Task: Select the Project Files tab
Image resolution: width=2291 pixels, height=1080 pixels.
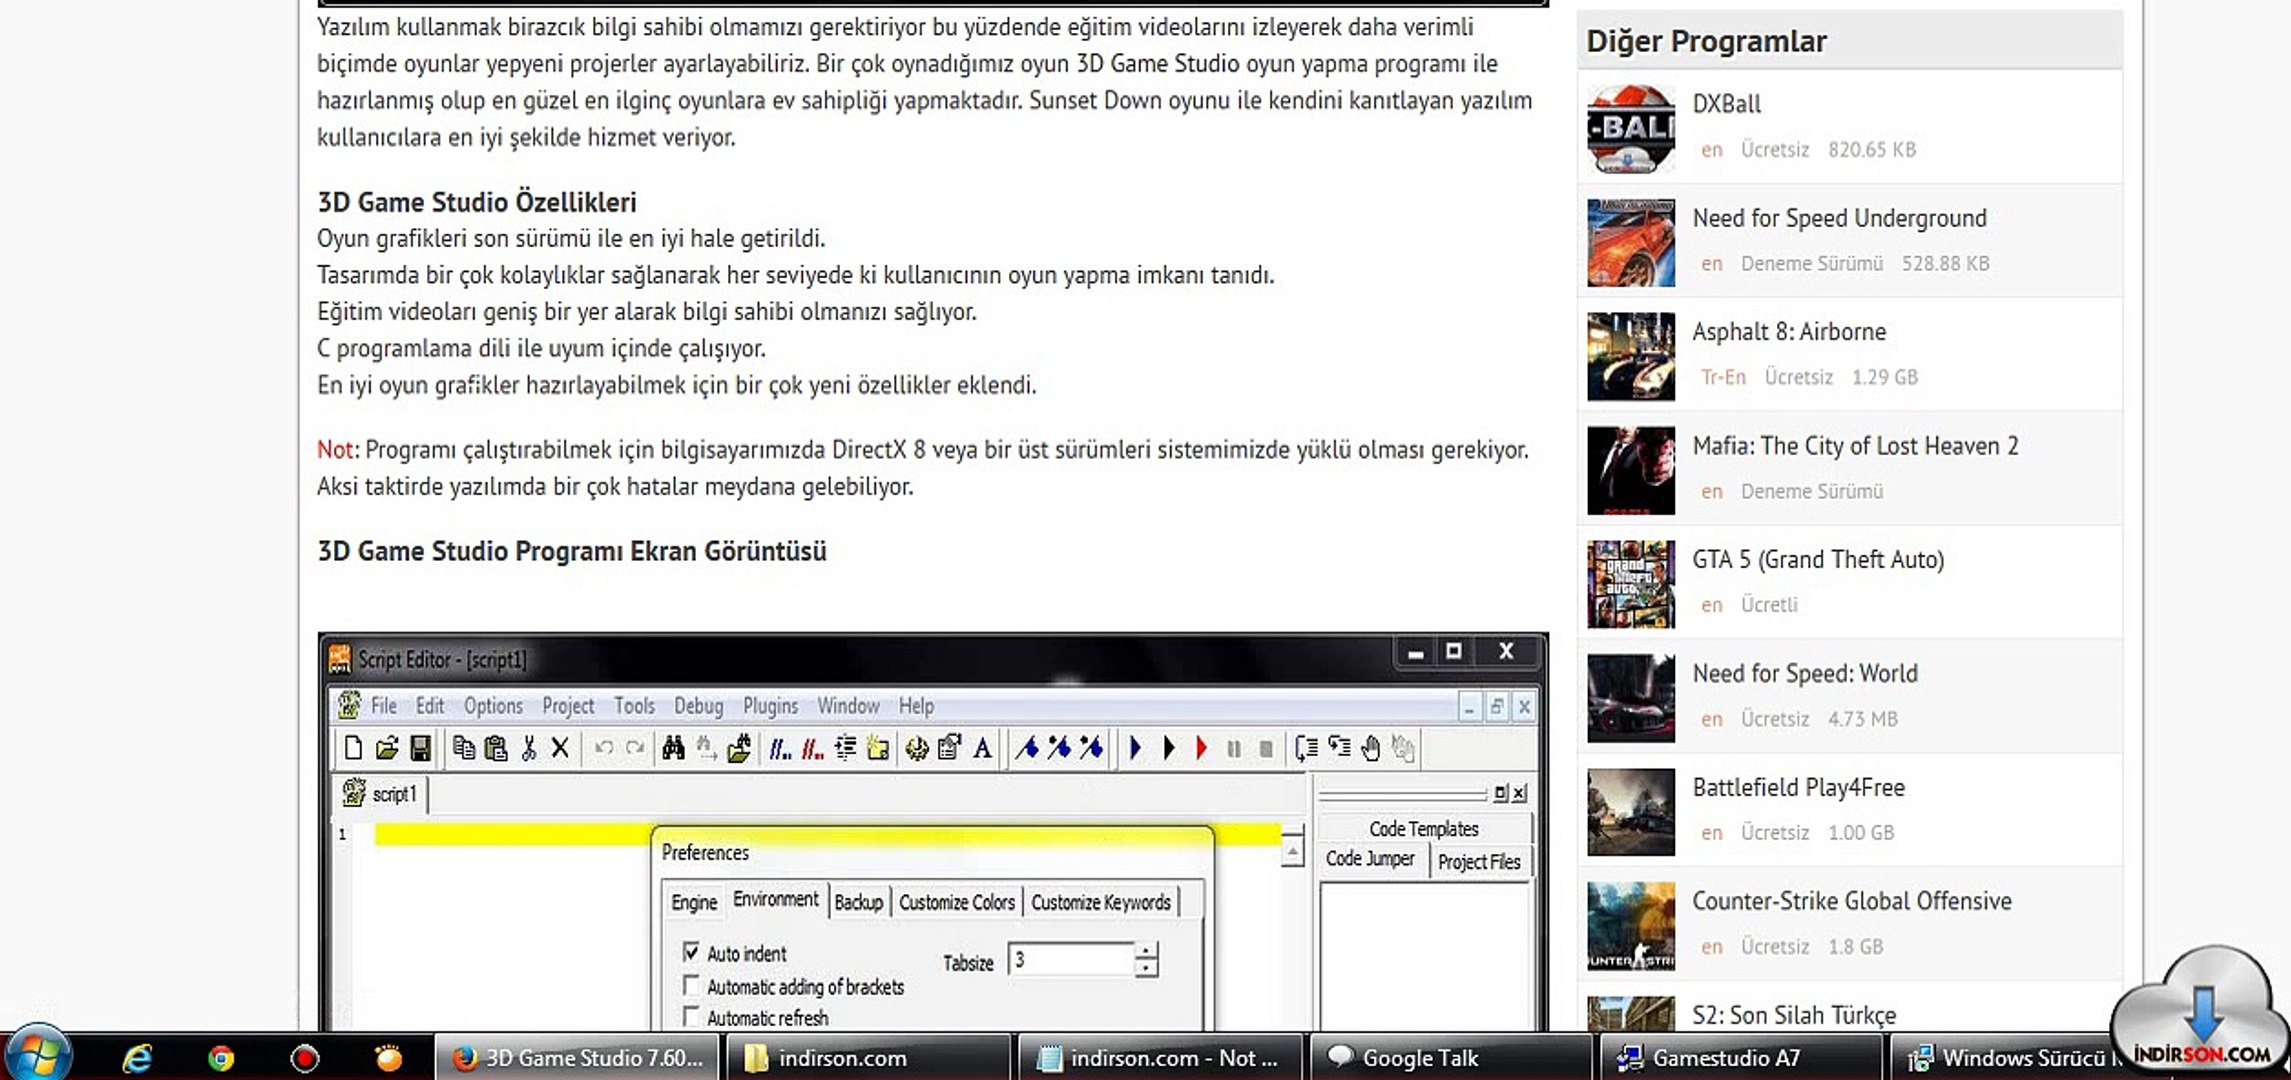Action: [1478, 861]
